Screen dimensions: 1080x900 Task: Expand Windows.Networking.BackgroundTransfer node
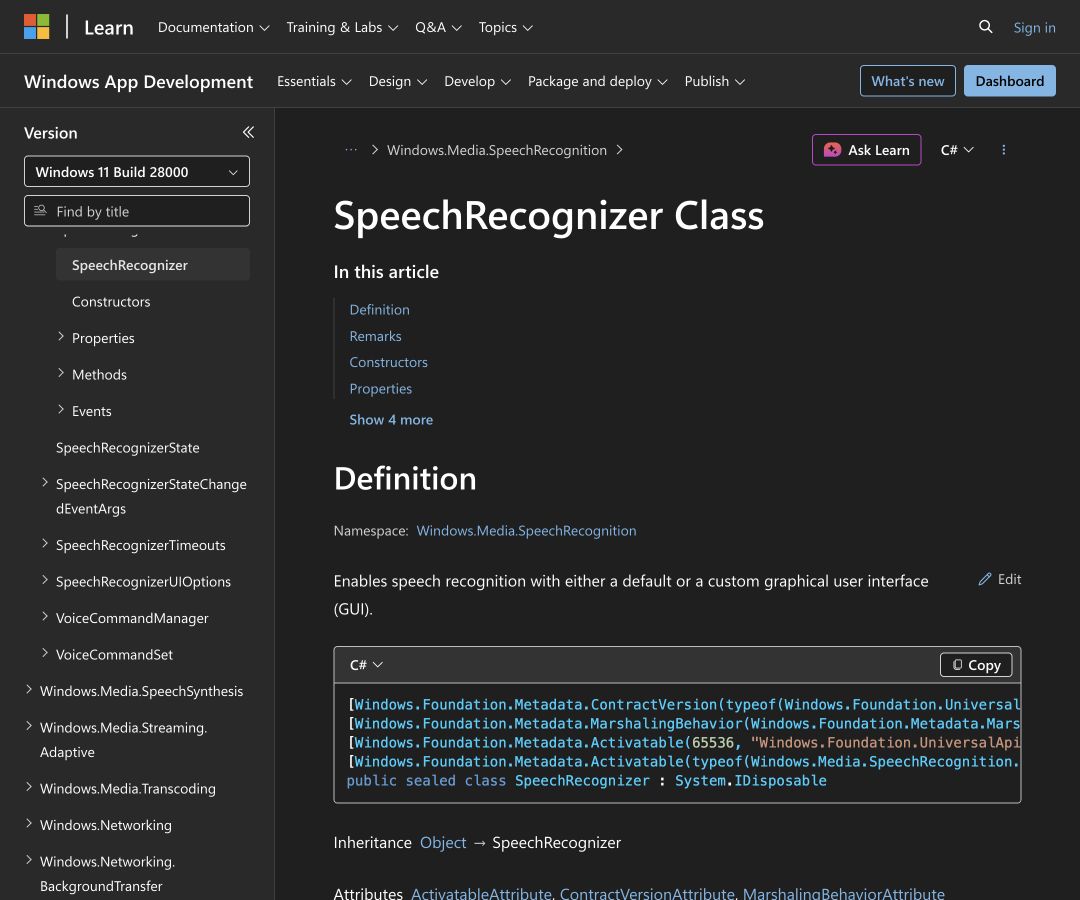coord(29,860)
